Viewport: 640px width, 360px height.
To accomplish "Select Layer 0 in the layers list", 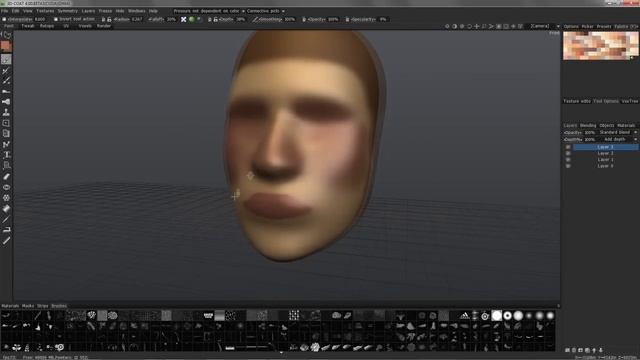I will (x=605, y=166).
